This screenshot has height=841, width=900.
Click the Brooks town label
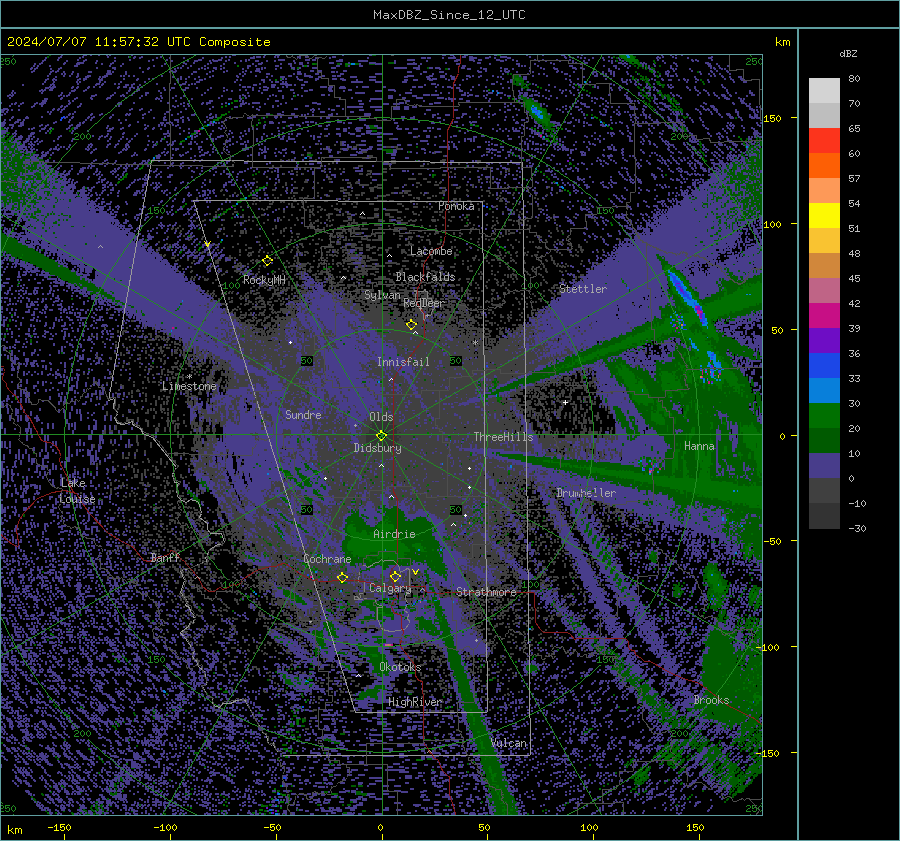711,700
